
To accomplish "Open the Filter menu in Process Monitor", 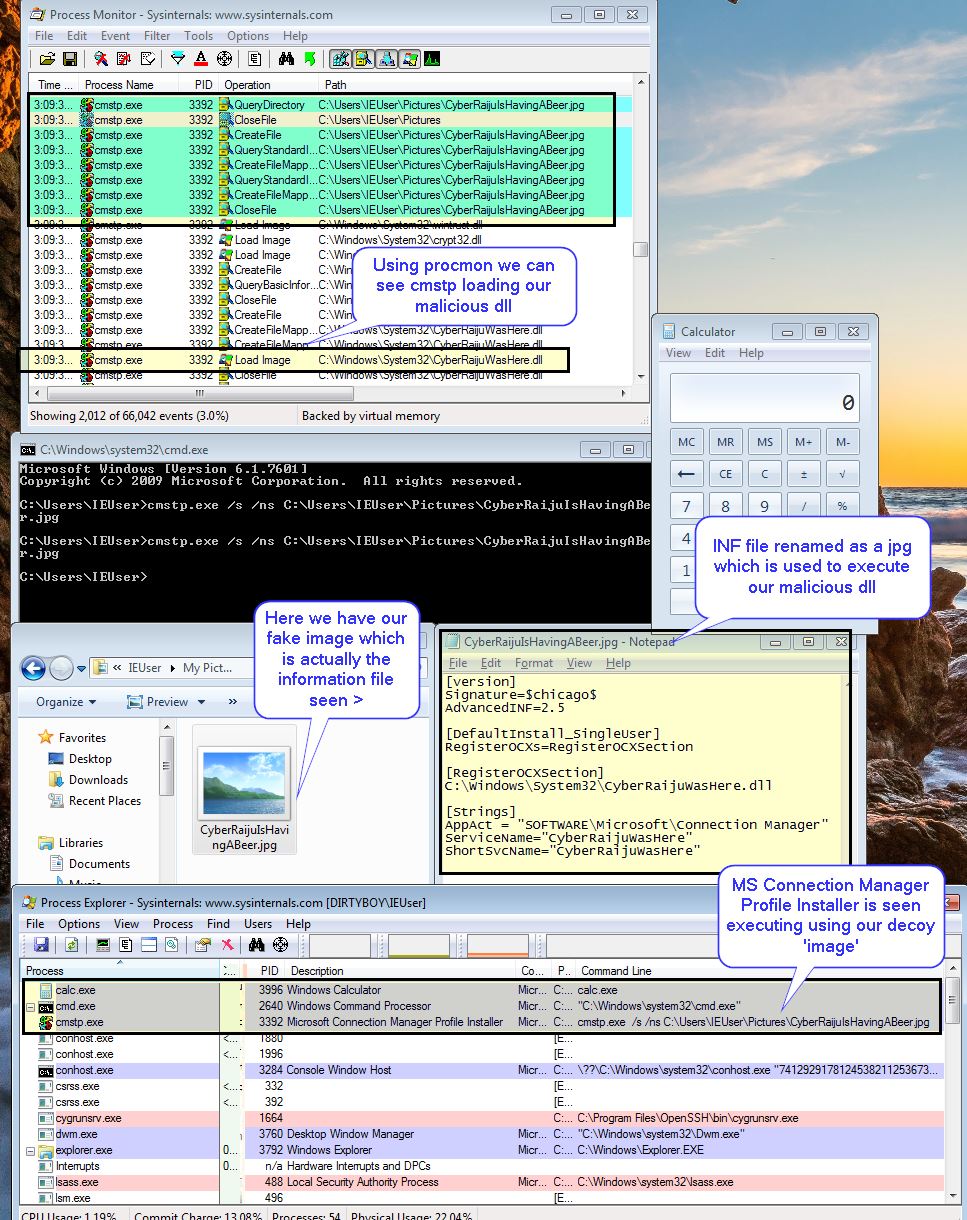I will [157, 36].
